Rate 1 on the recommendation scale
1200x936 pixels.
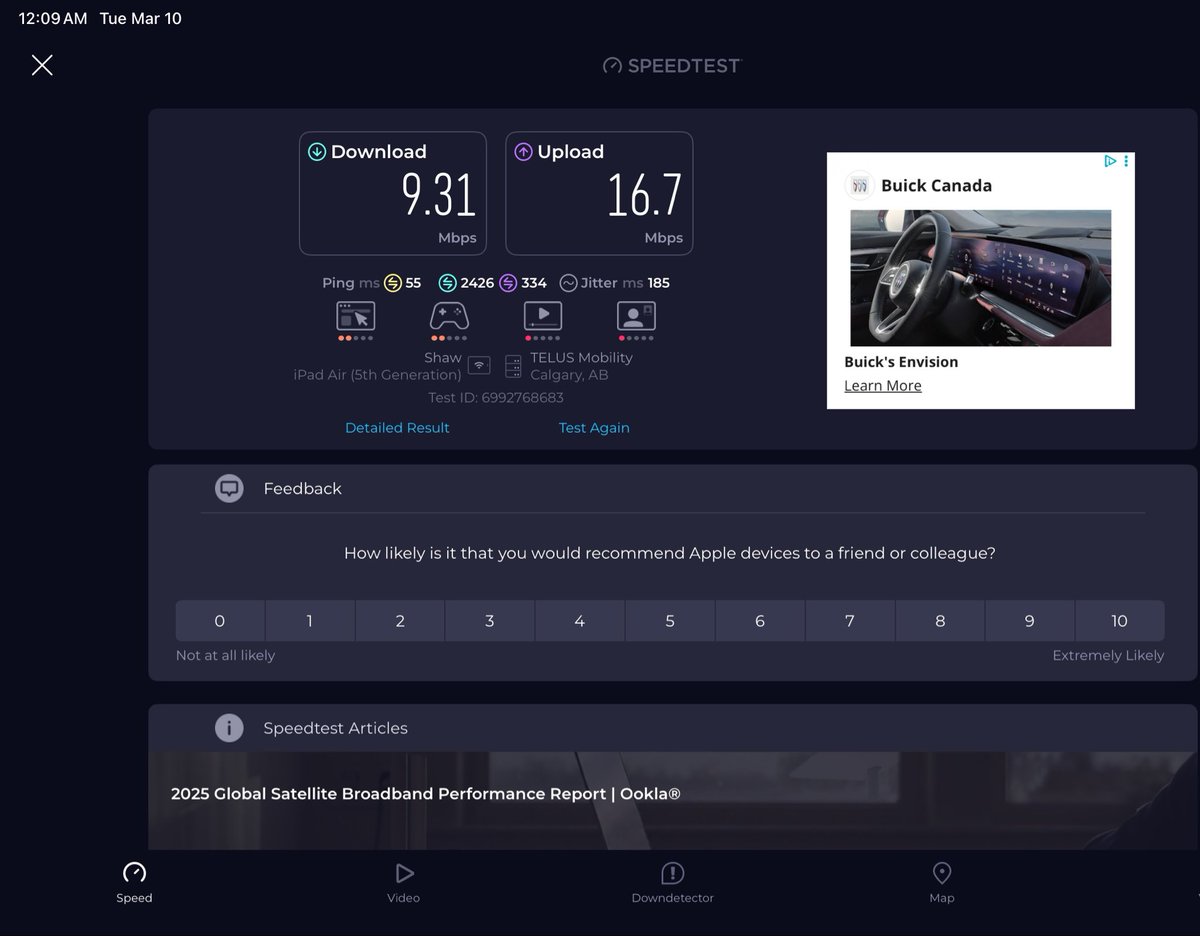coord(310,621)
